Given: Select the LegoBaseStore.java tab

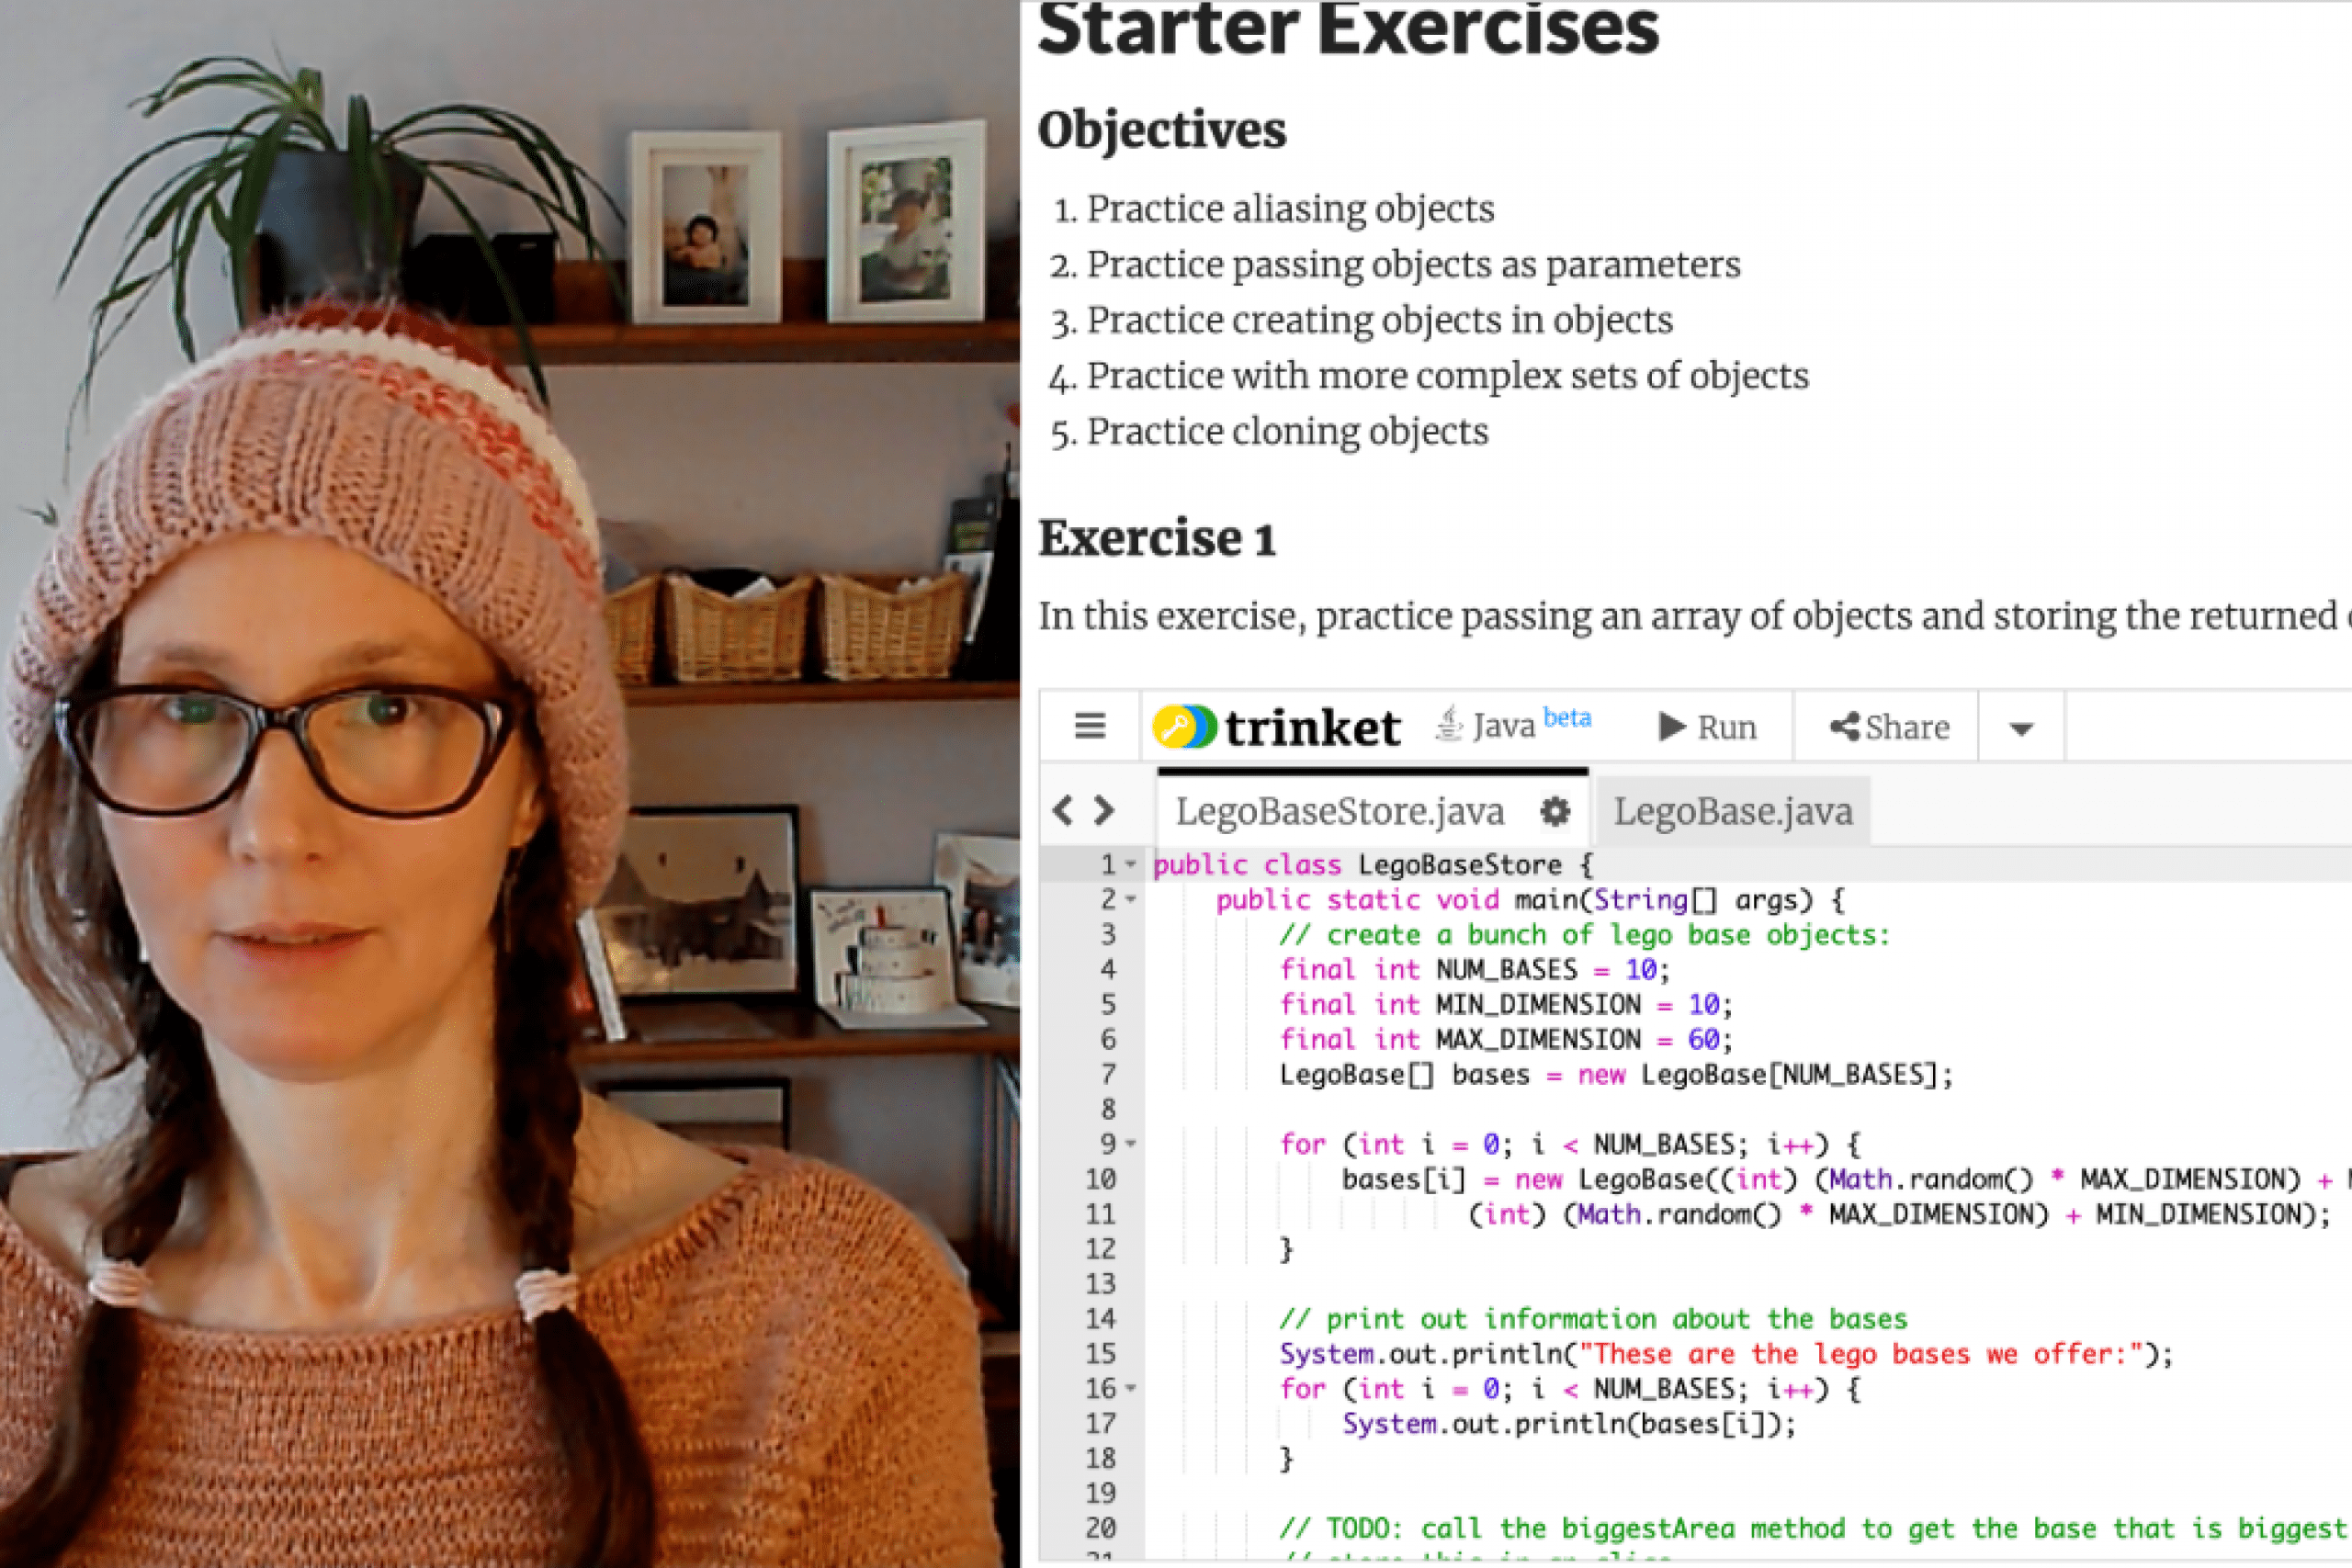Looking at the screenshot, I should 1340,812.
